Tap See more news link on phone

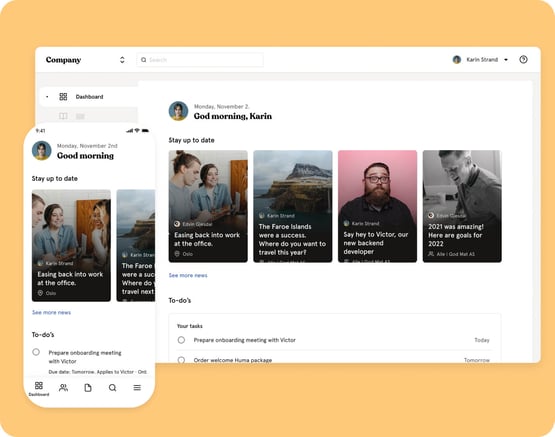(x=51, y=312)
